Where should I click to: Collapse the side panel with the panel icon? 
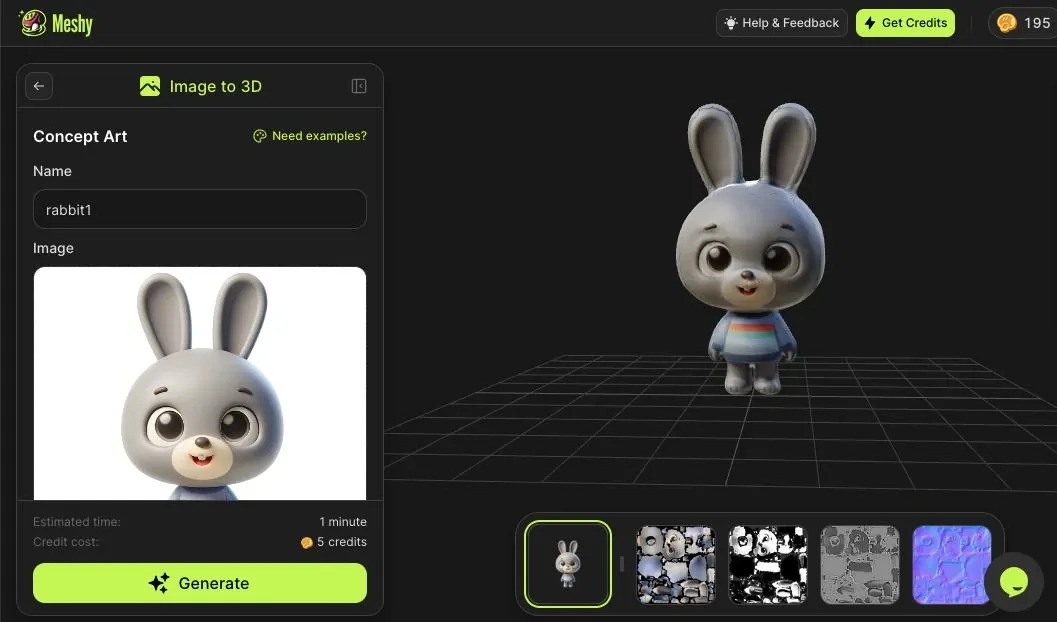click(x=359, y=86)
